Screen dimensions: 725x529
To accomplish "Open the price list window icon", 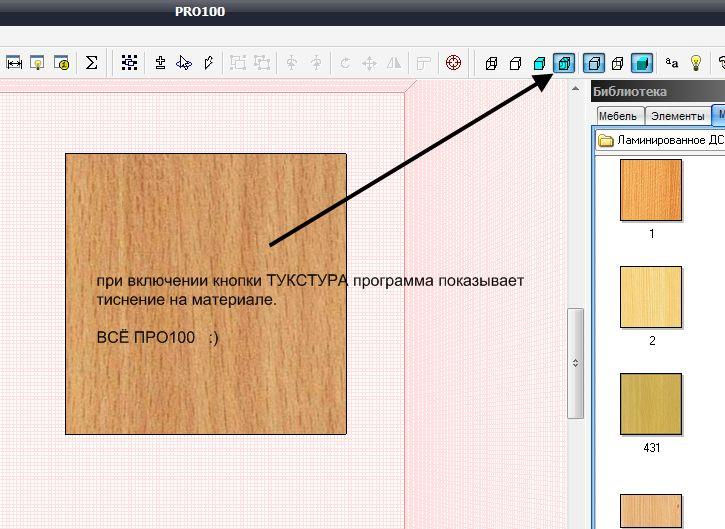I will tap(61, 62).
